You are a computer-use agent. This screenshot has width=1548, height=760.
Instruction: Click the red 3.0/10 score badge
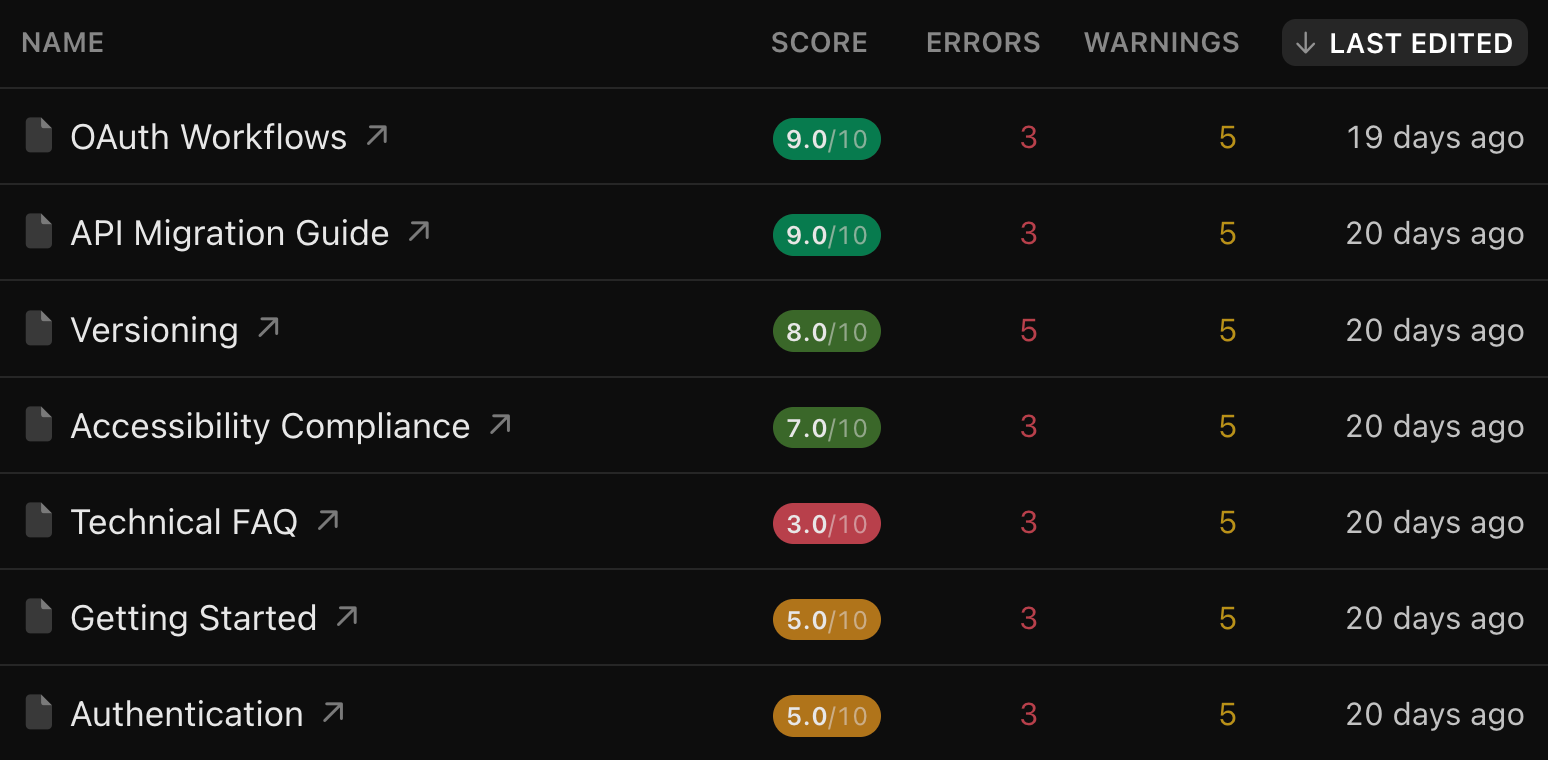click(826, 523)
